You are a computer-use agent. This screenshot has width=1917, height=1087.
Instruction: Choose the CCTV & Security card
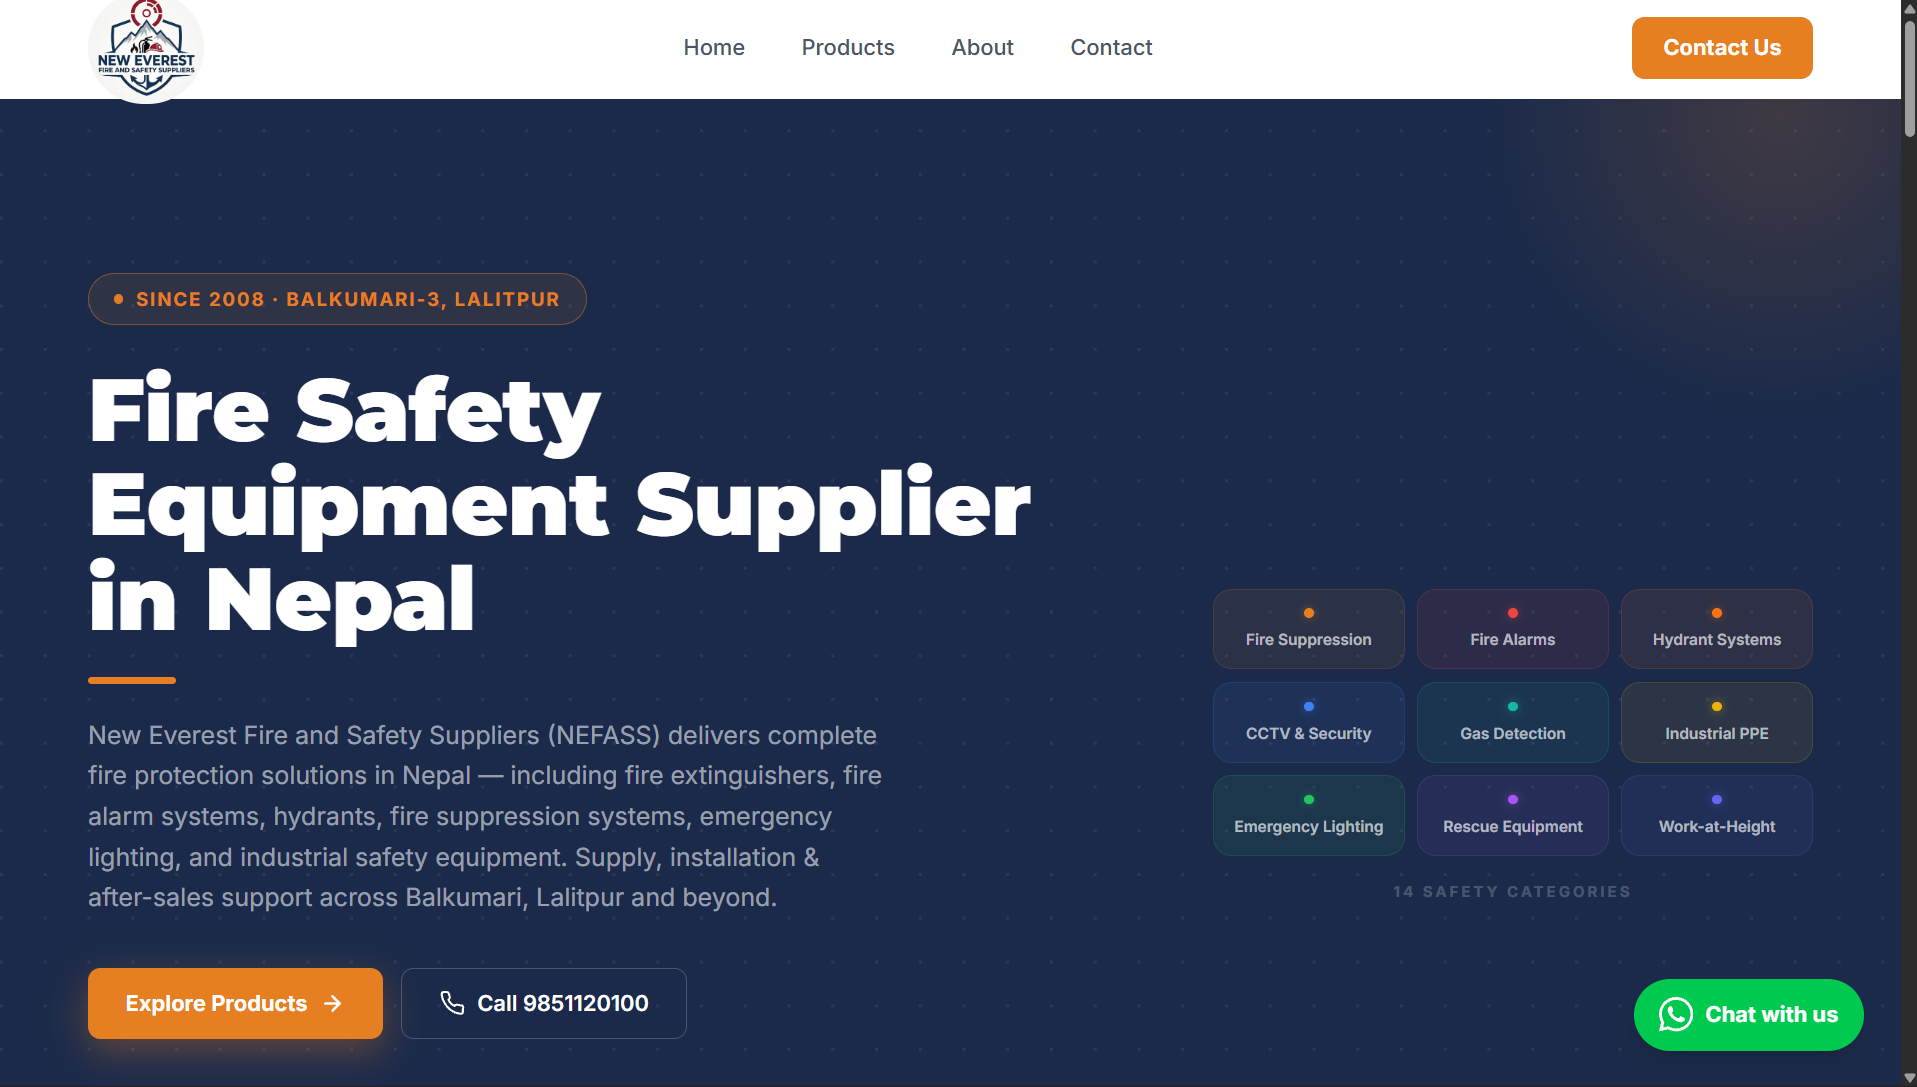click(x=1308, y=722)
